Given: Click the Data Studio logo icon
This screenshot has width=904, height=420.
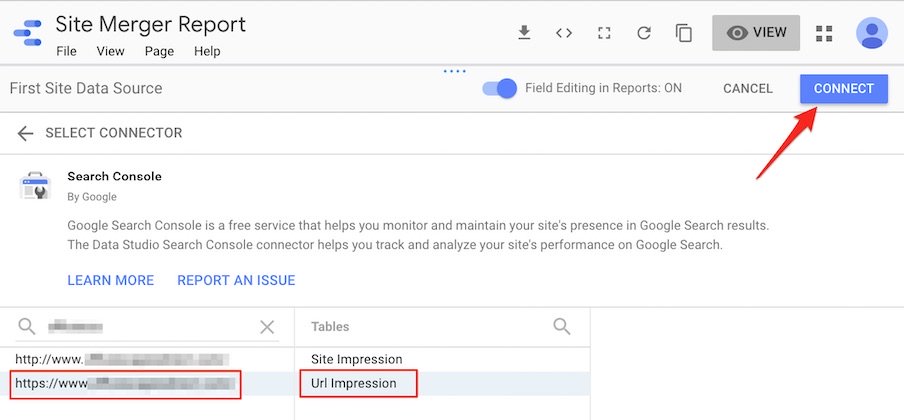Looking at the screenshot, I should coord(28,33).
